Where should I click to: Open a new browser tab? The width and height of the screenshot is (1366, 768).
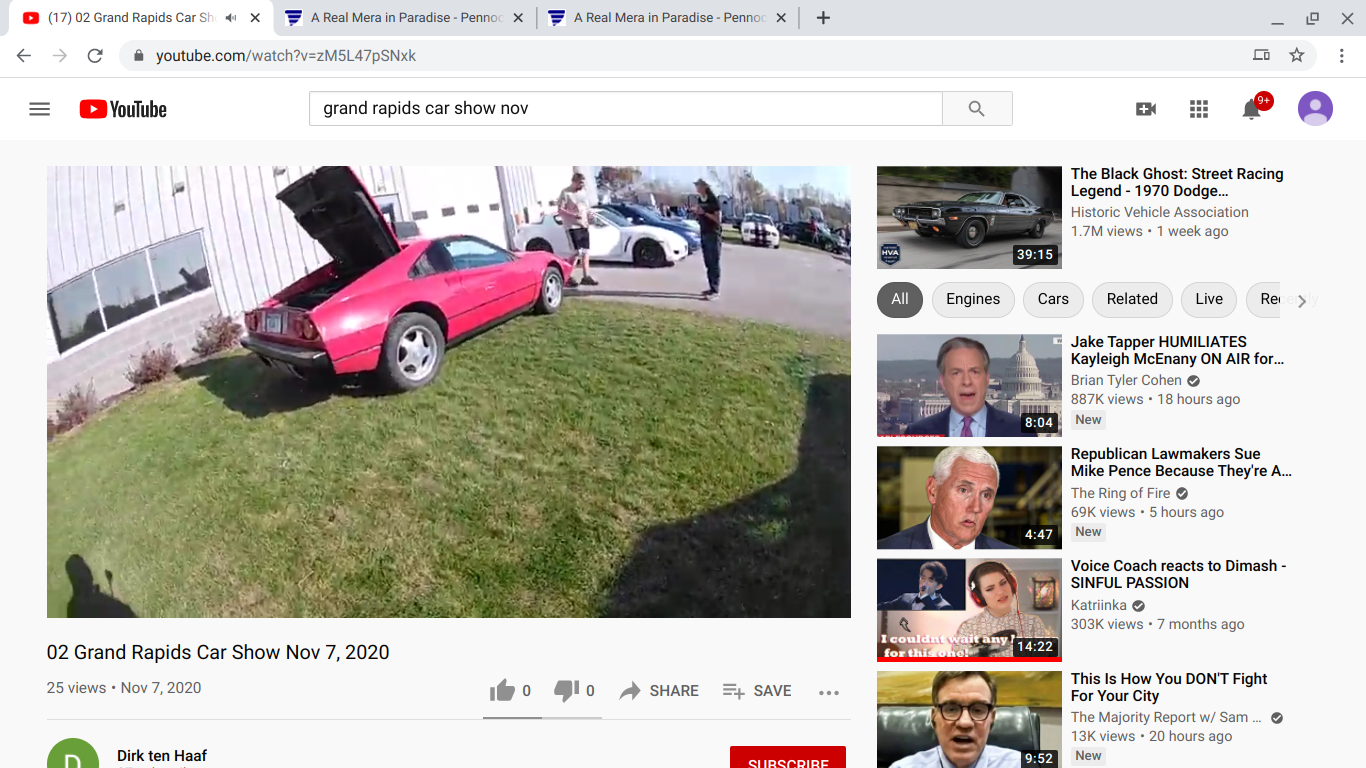tap(823, 18)
